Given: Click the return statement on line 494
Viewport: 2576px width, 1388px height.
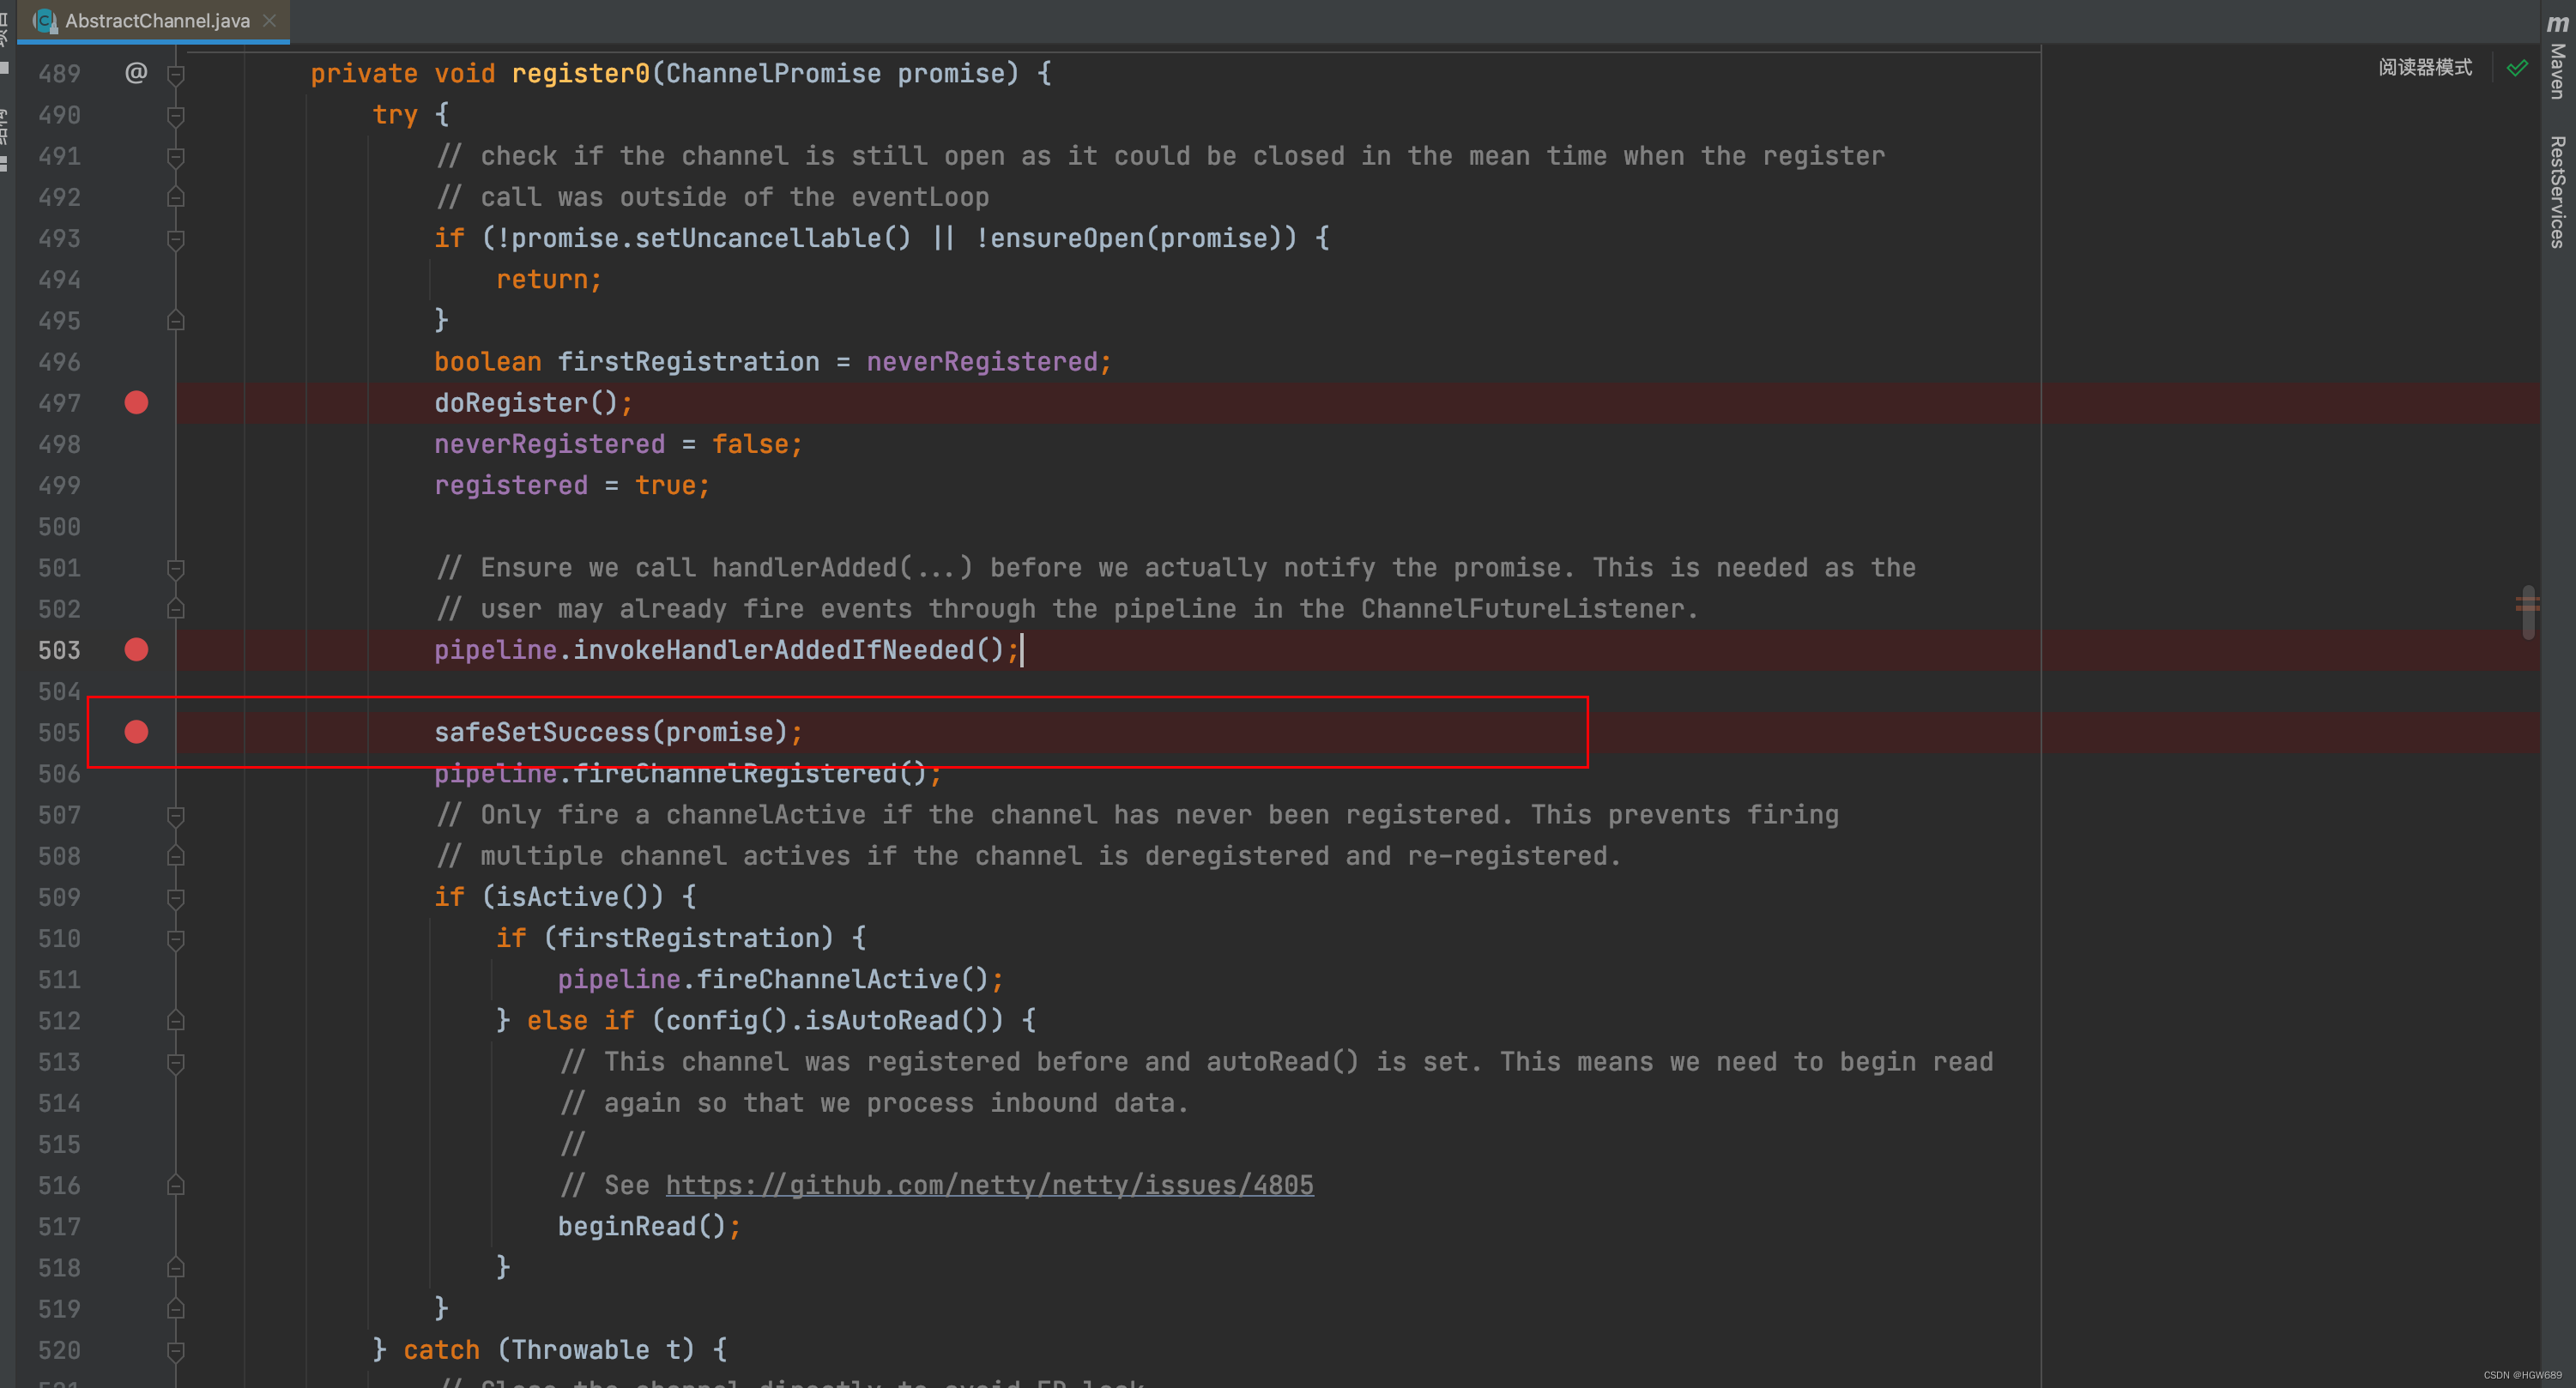Looking at the screenshot, I should (549, 279).
